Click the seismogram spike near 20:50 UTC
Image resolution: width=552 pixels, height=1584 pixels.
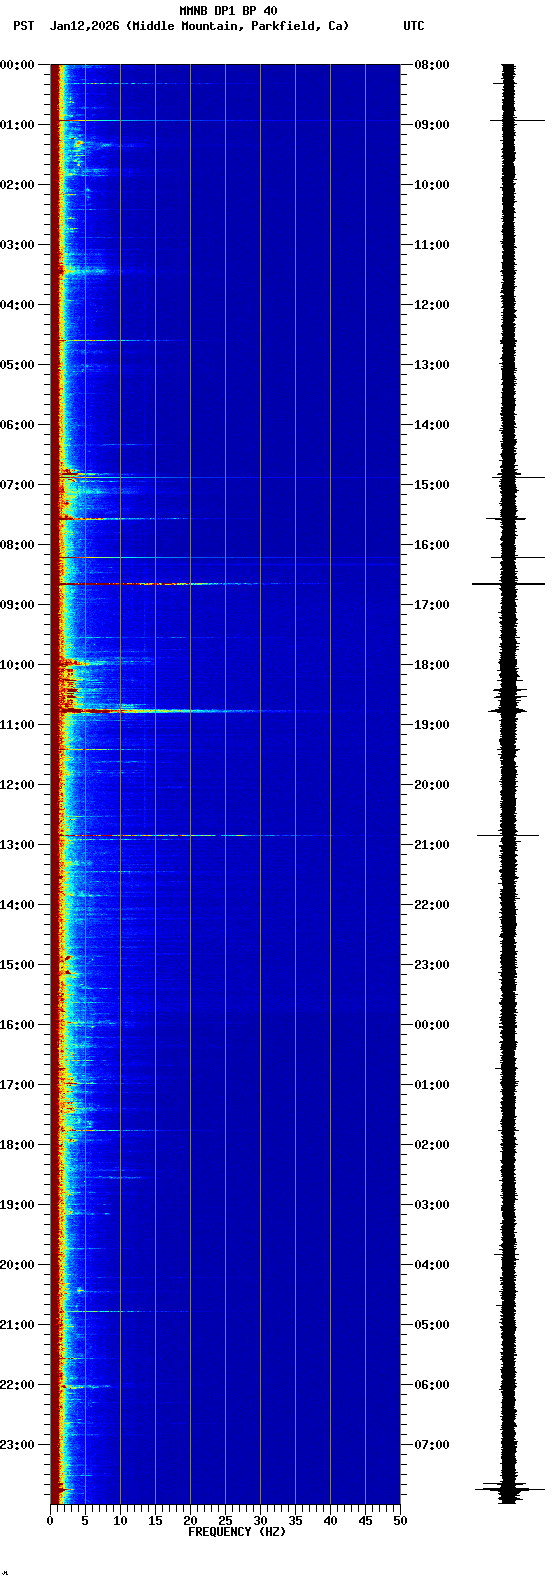tap(508, 835)
